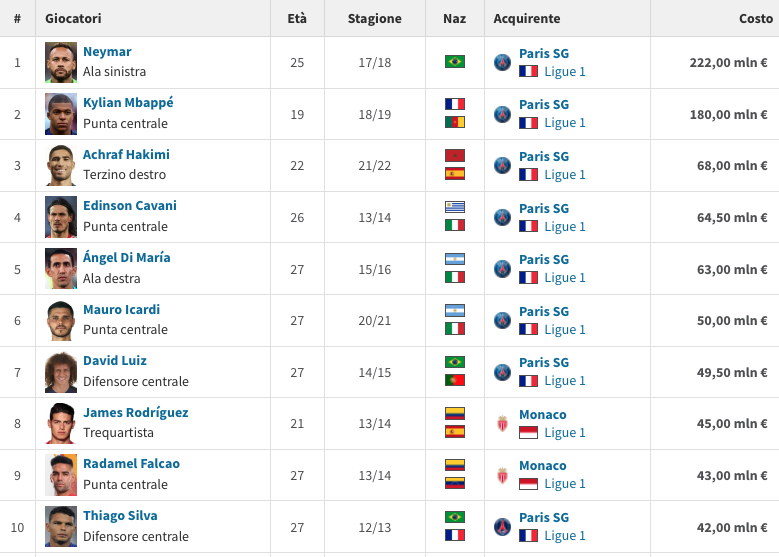The width and height of the screenshot is (779, 557).
Task: Open the Monaco club link for Radamel Falcao
Action: (543, 466)
